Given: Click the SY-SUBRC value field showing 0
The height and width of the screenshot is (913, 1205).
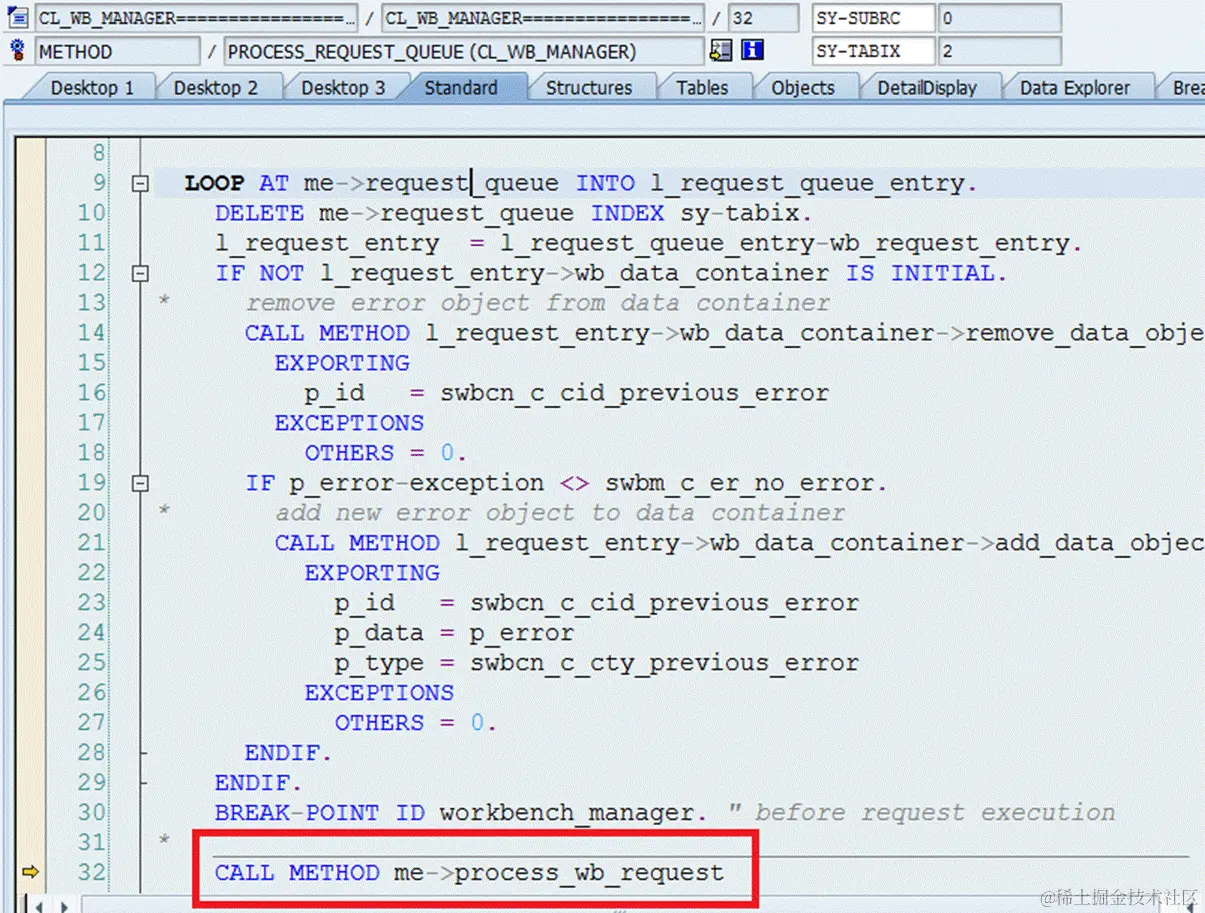Looking at the screenshot, I should 1000,18.
